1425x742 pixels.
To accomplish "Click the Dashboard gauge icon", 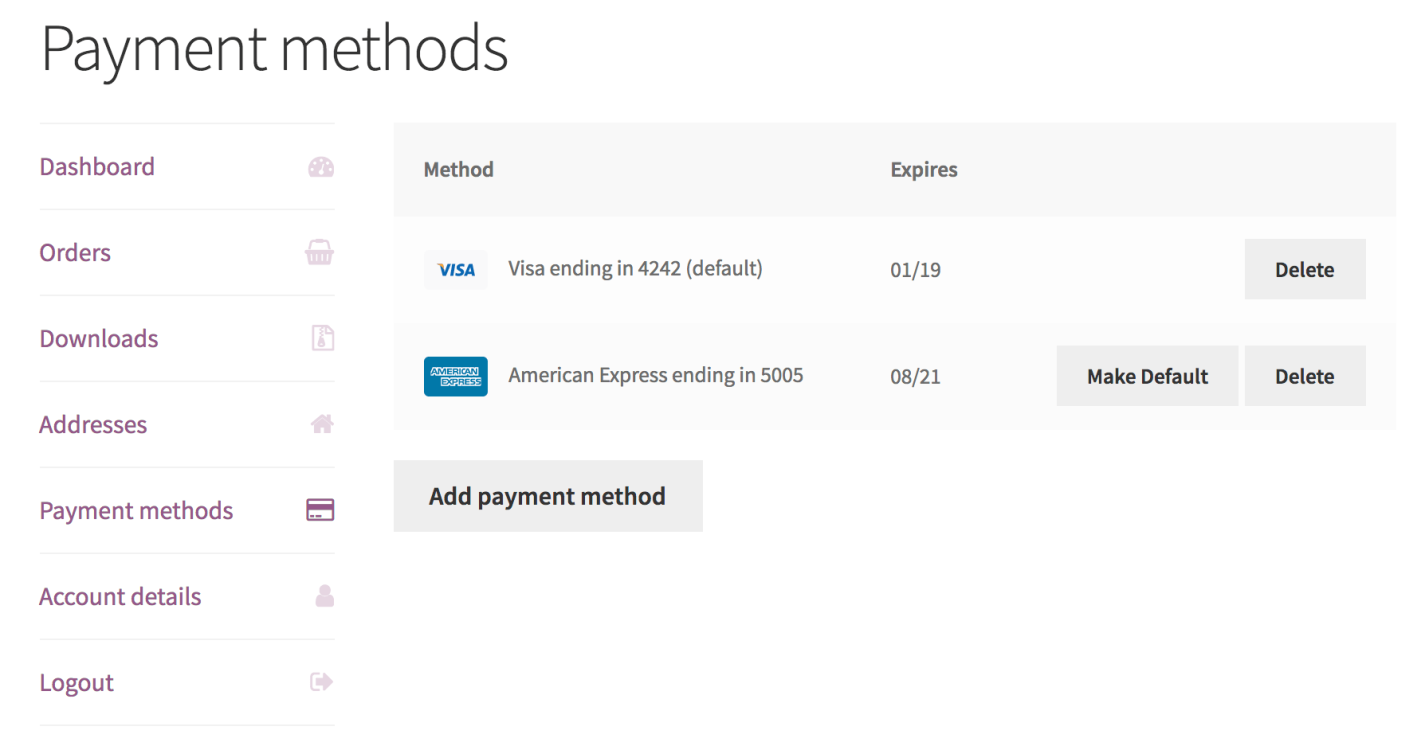I will (321, 167).
